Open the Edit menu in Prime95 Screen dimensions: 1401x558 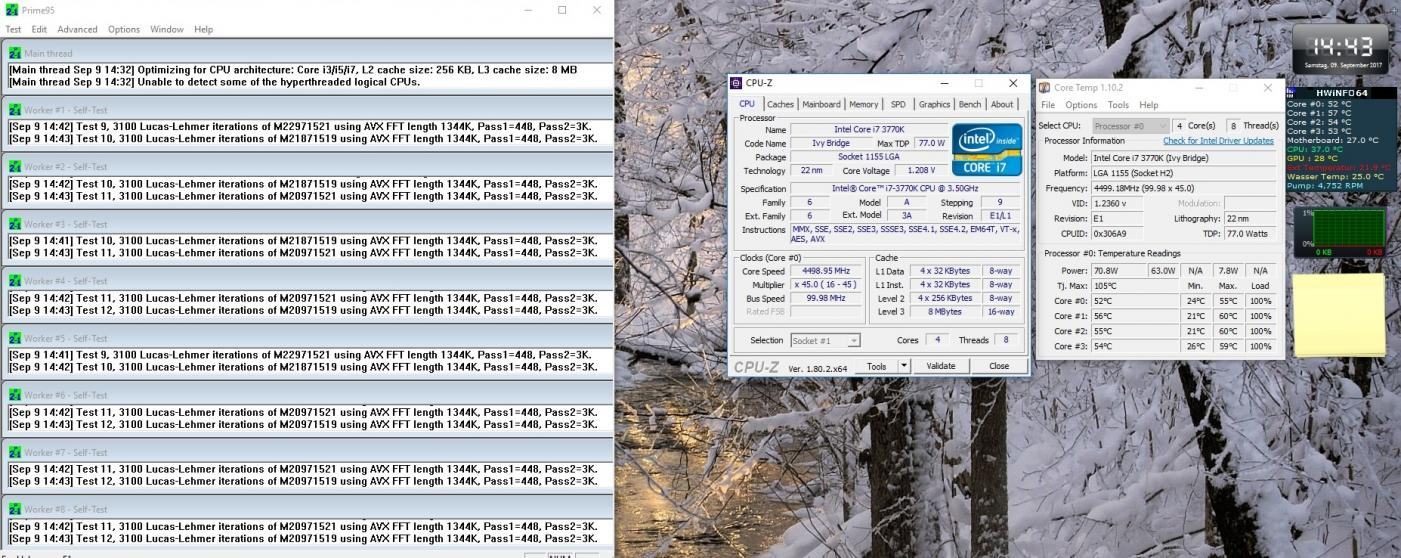click(x=39, y=29)
